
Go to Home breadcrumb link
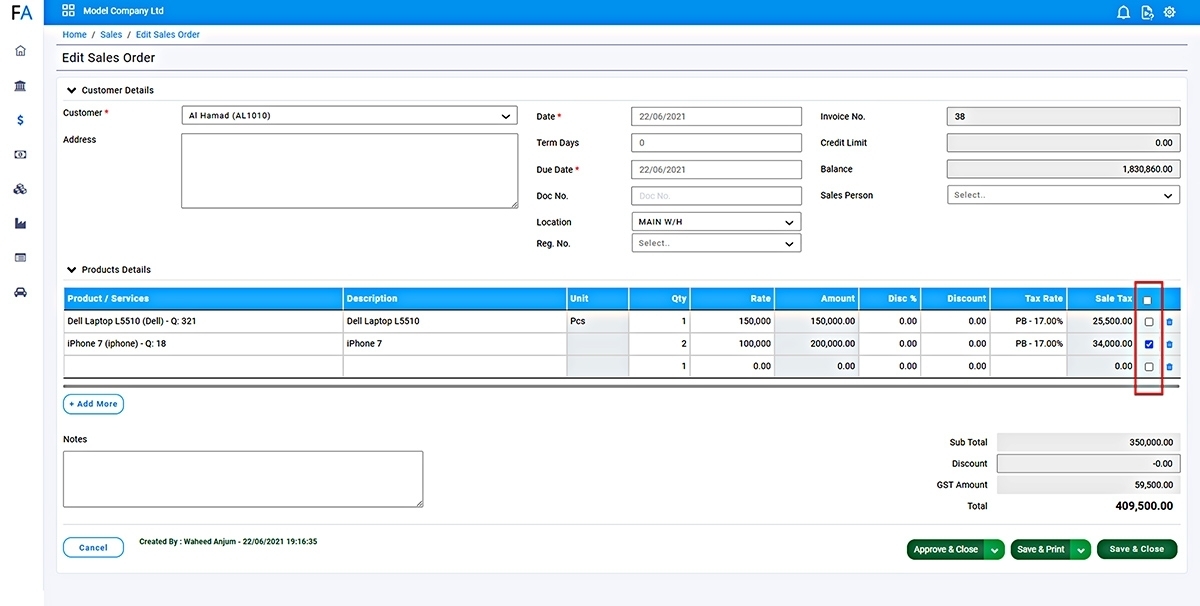pos(75,35)
